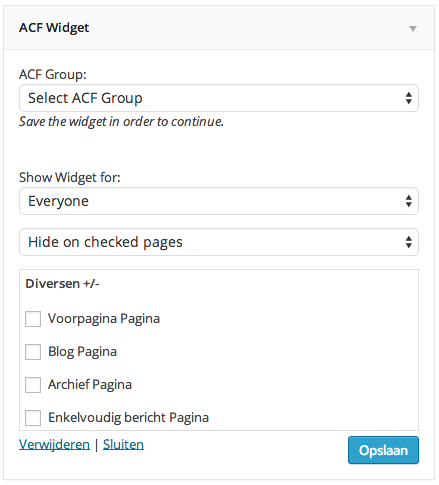The height and width of the screenshot is (485, 439).
Task: Click the up-down arrows on the ACF Group select
Action: pos(408,98)
